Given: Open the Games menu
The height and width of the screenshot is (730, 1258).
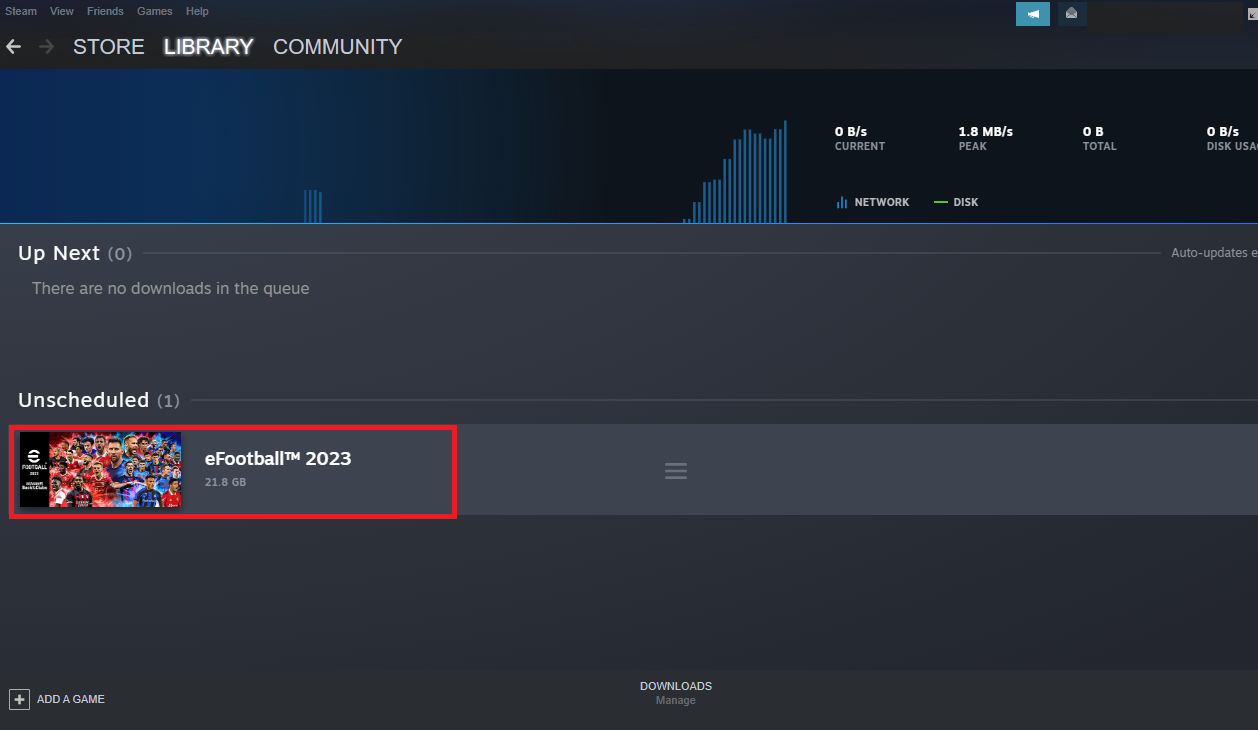Looking at the screenshot, I should pos(154,11).
